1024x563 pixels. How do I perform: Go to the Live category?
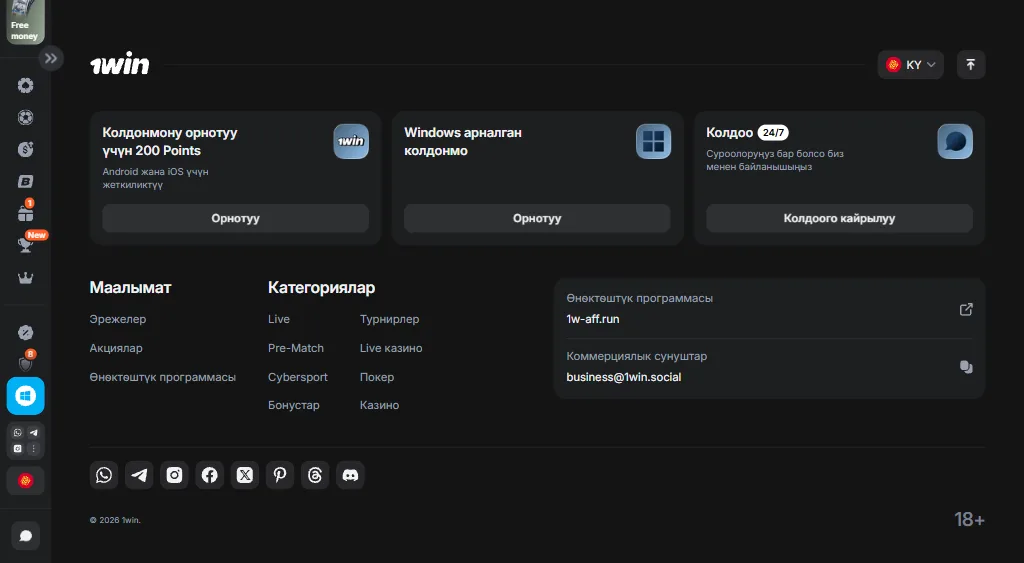279,319
